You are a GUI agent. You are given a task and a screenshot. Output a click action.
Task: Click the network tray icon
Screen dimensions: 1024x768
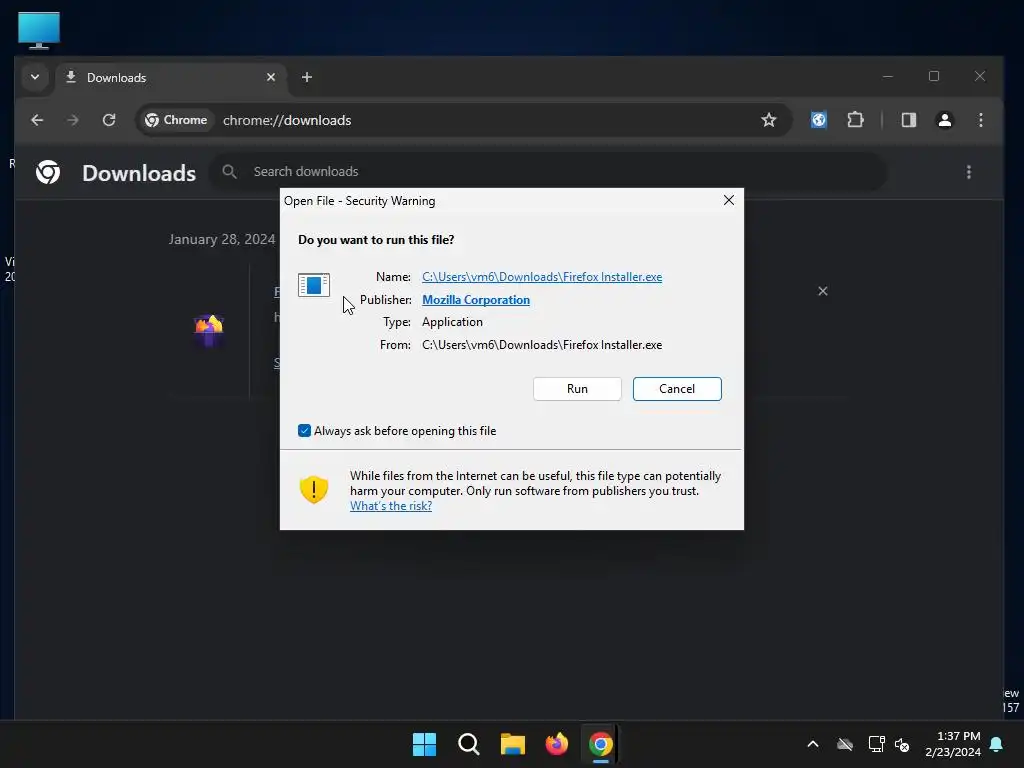(876, 744)
